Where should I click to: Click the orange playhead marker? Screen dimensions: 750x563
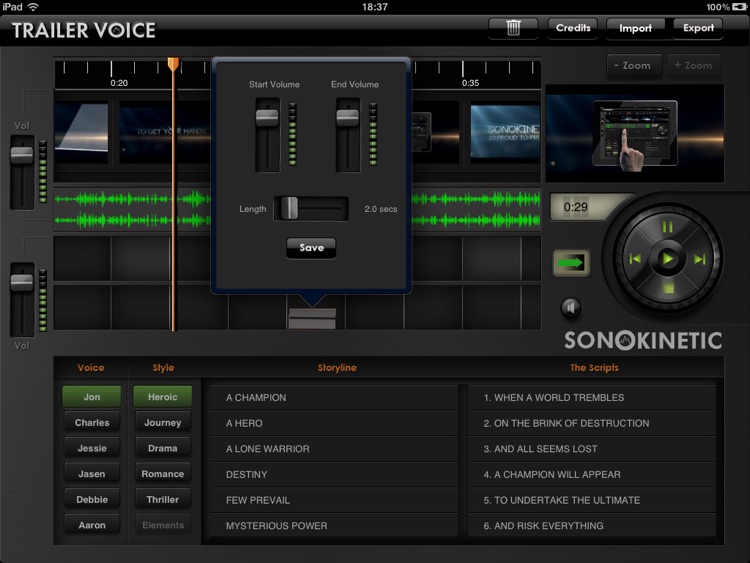pyautogui.click(x=173, y=65)
